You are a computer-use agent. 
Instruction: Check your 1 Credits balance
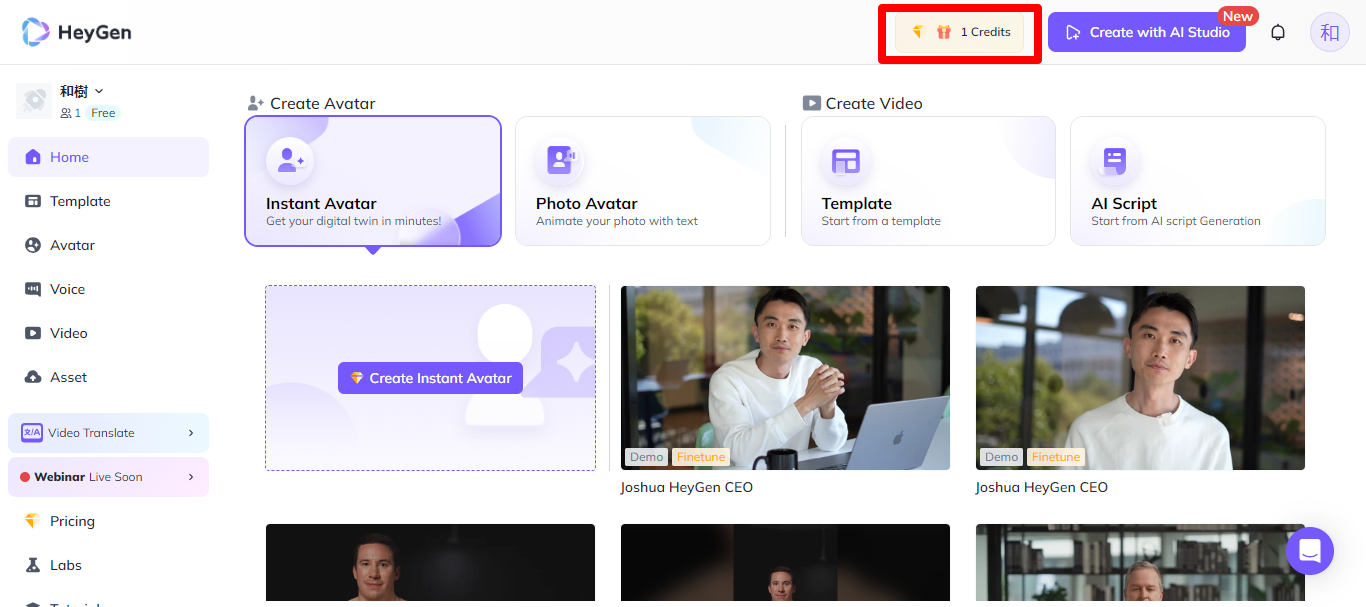coord(959,31)
